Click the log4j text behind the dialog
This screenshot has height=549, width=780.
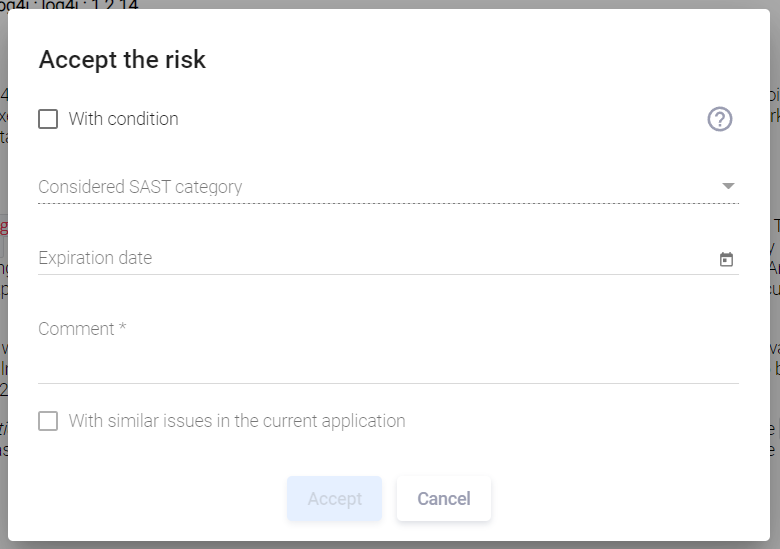click(70, 4)
